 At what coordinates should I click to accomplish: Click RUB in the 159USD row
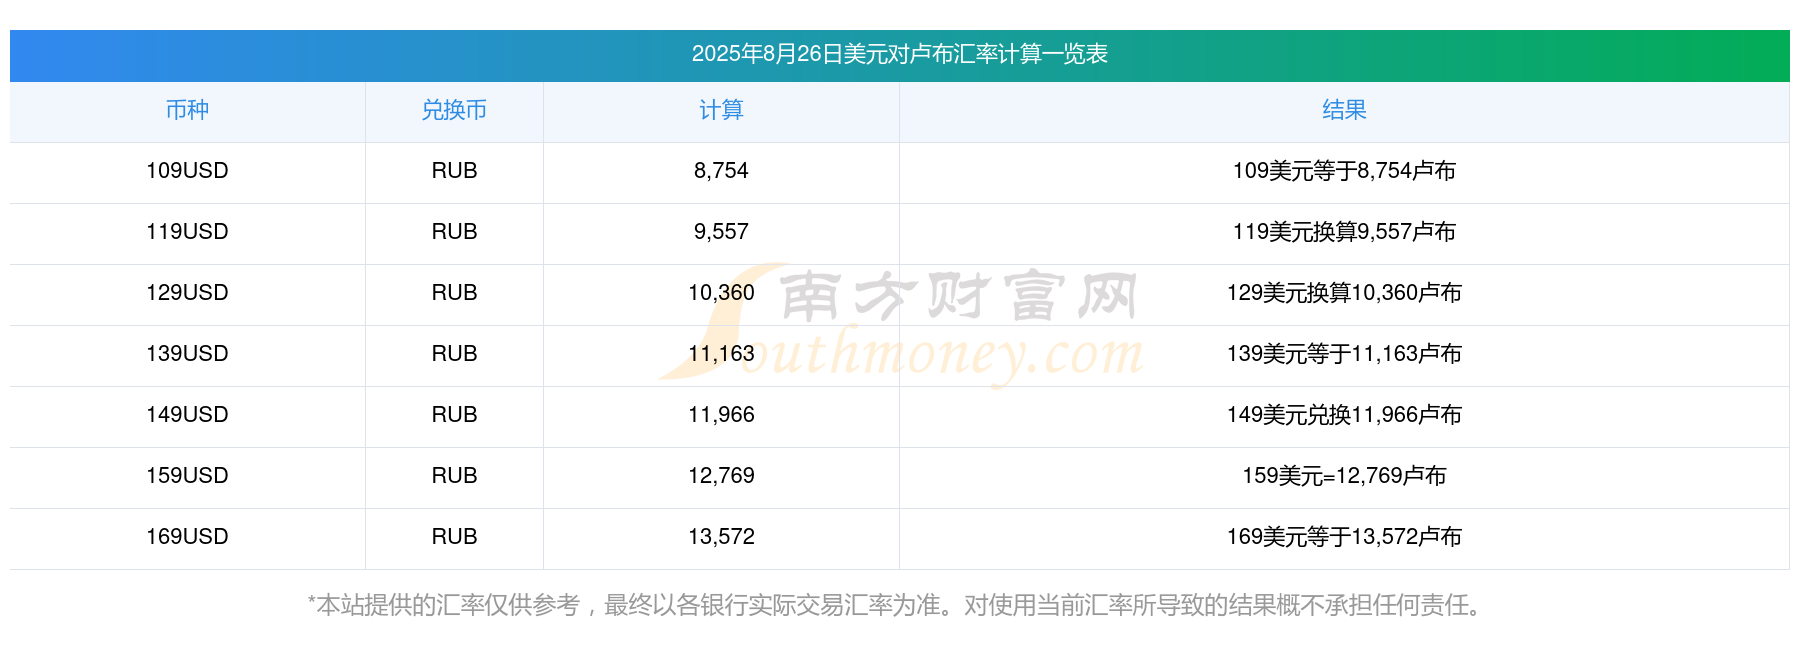(454, 476)
